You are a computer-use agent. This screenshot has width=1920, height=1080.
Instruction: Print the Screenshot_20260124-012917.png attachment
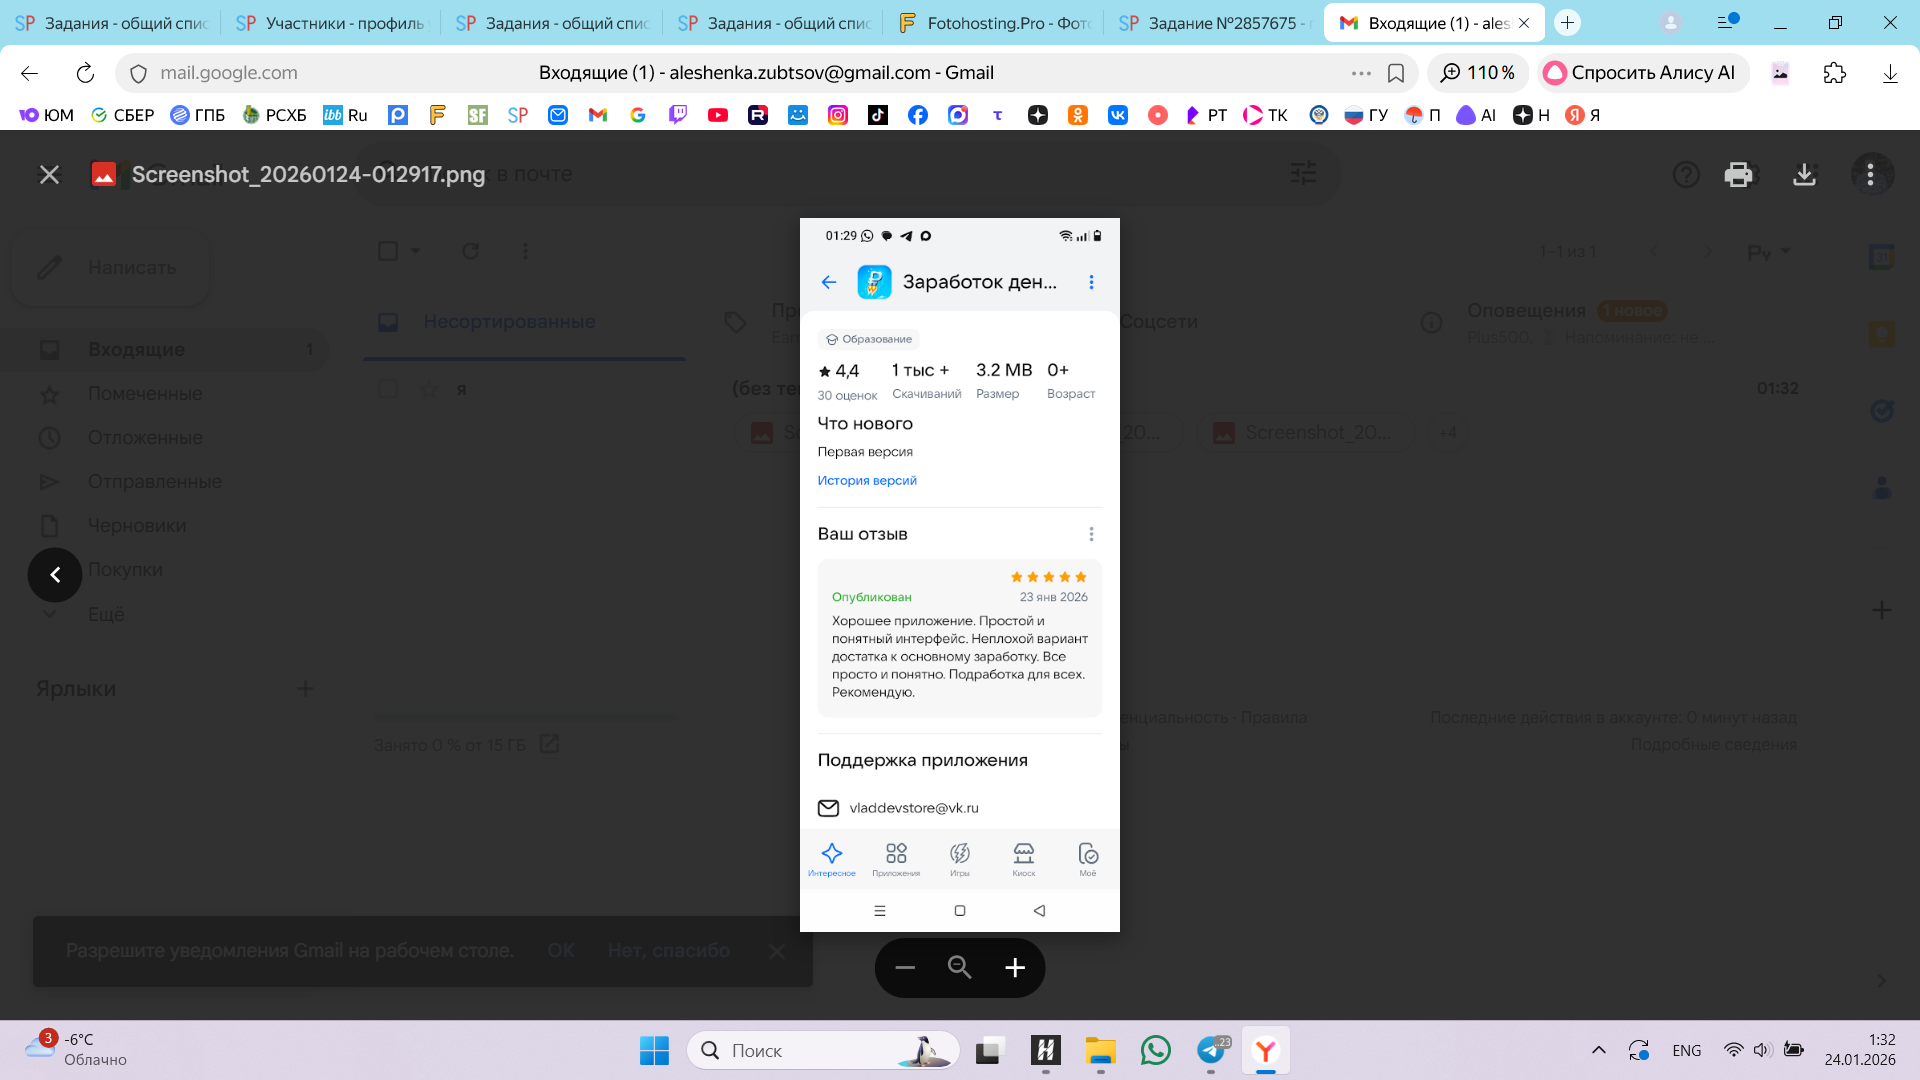tap(1738, 175)
